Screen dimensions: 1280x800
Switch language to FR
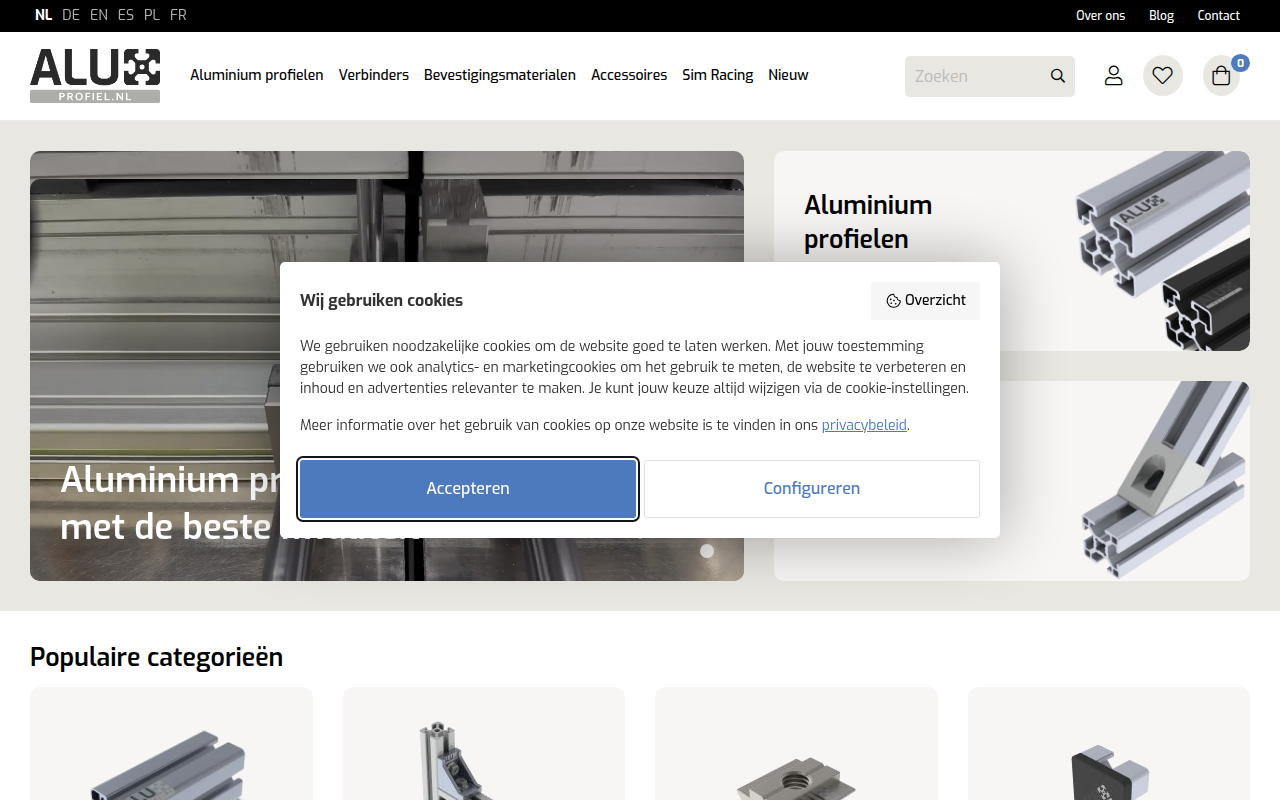pyautogui.click(x=178, y=15)
